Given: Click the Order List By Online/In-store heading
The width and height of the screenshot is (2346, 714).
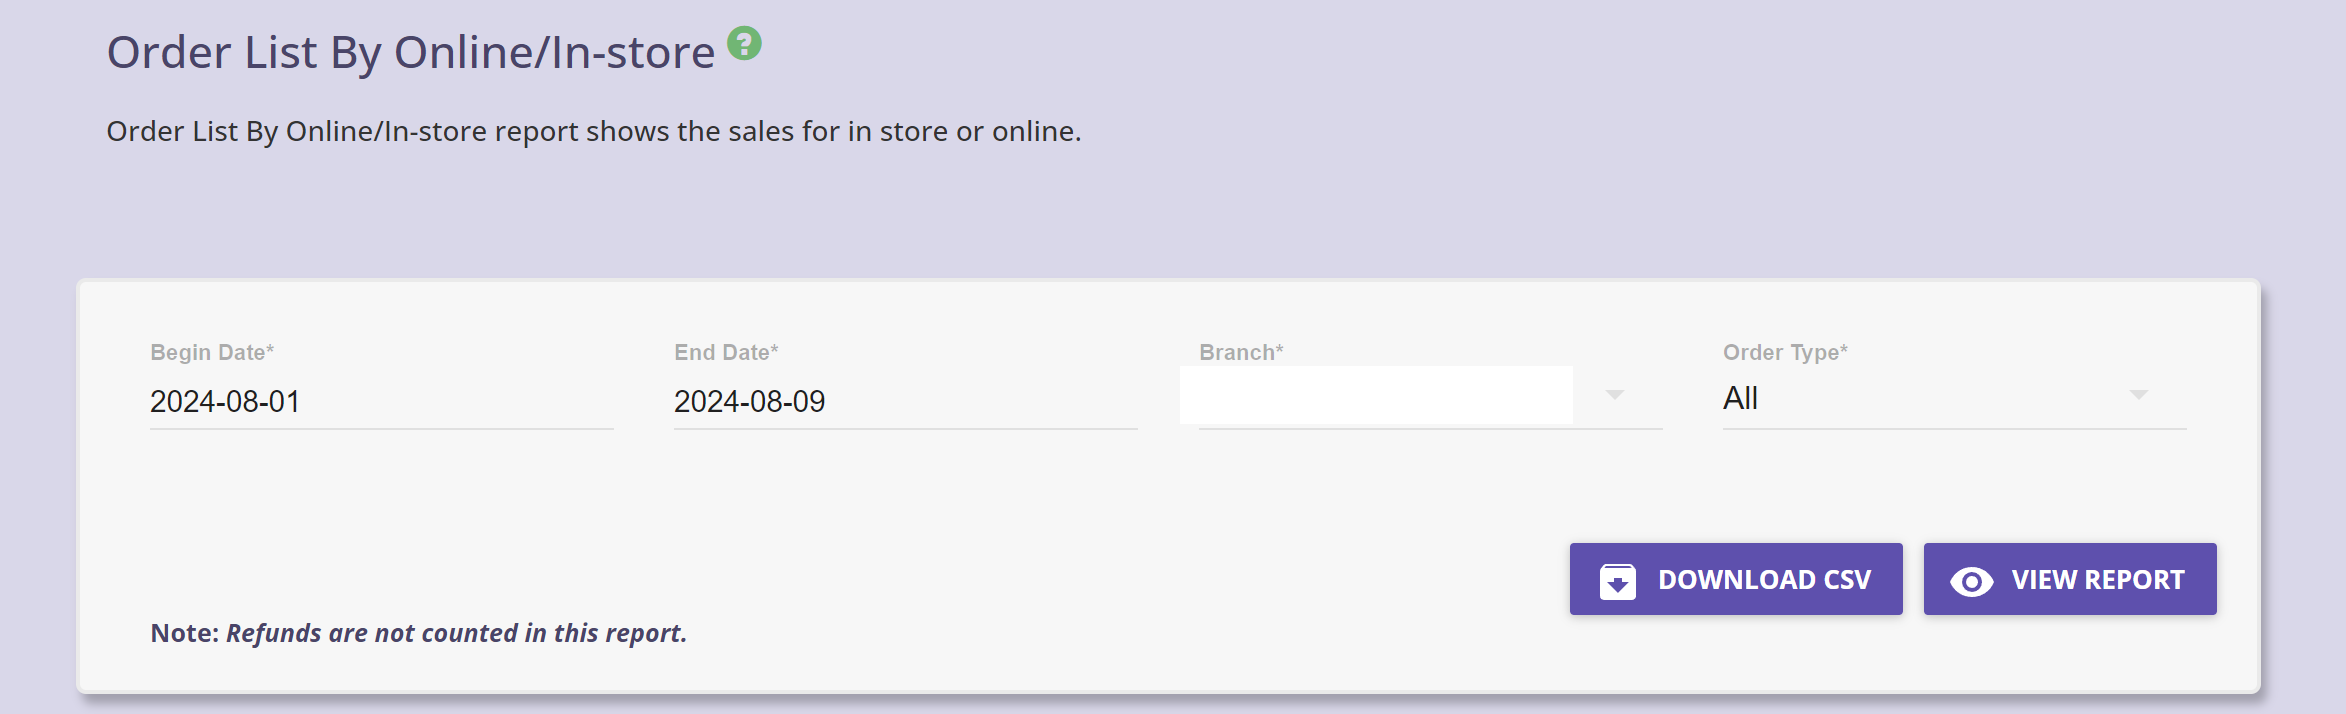Looking at the screenshot, I should (411, 52).
